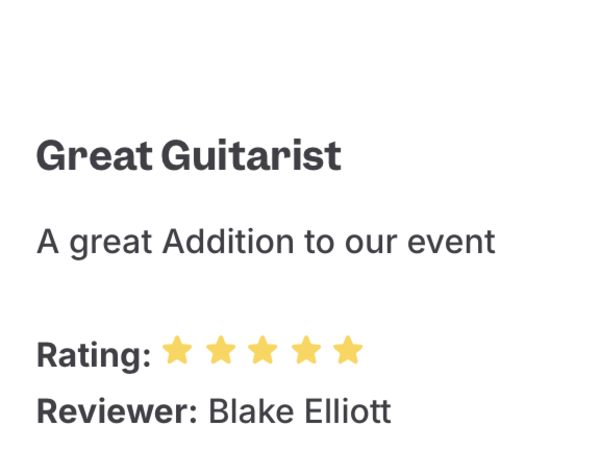Viewport: 600px width, 450px height.
Task: Click the word Guitarist in the heading
Action: [x=251, y=155]
